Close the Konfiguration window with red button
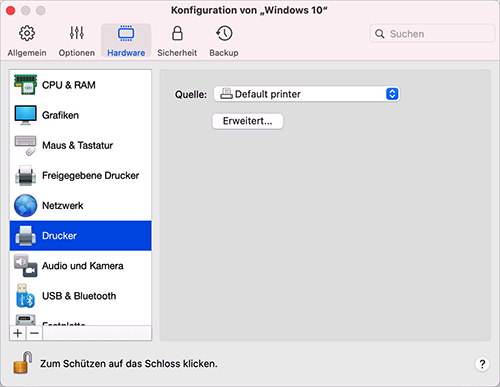This screenshot has width=500, height=387. point(11,11)
